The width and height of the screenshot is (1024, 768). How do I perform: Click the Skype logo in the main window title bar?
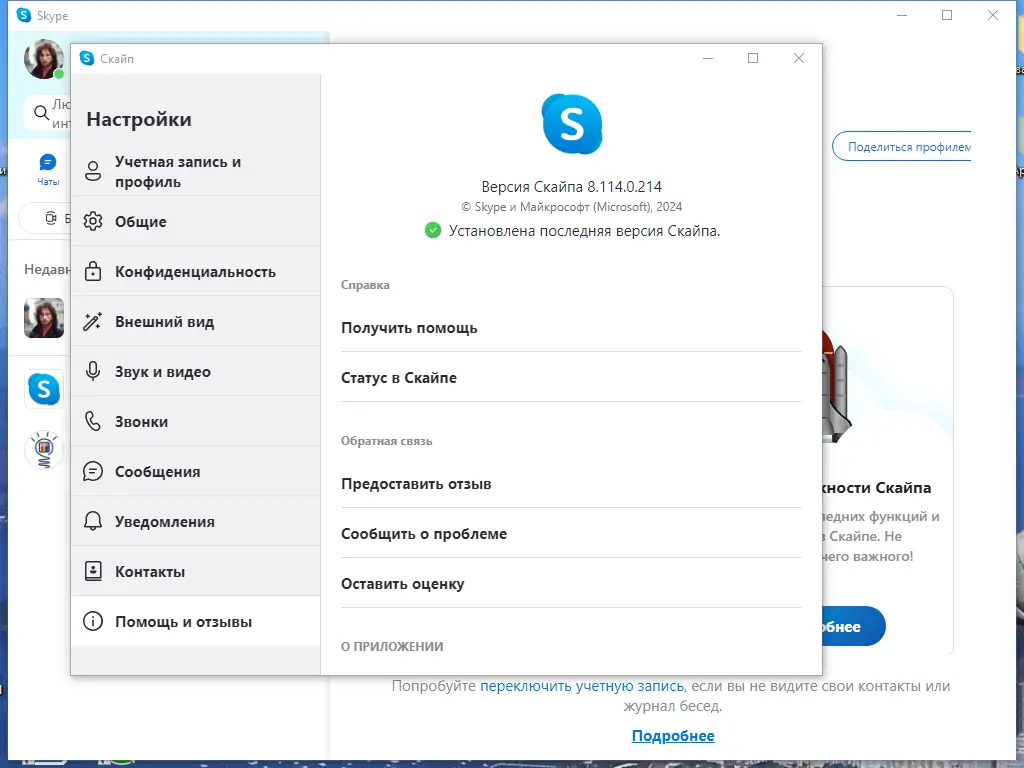(24, 15)
